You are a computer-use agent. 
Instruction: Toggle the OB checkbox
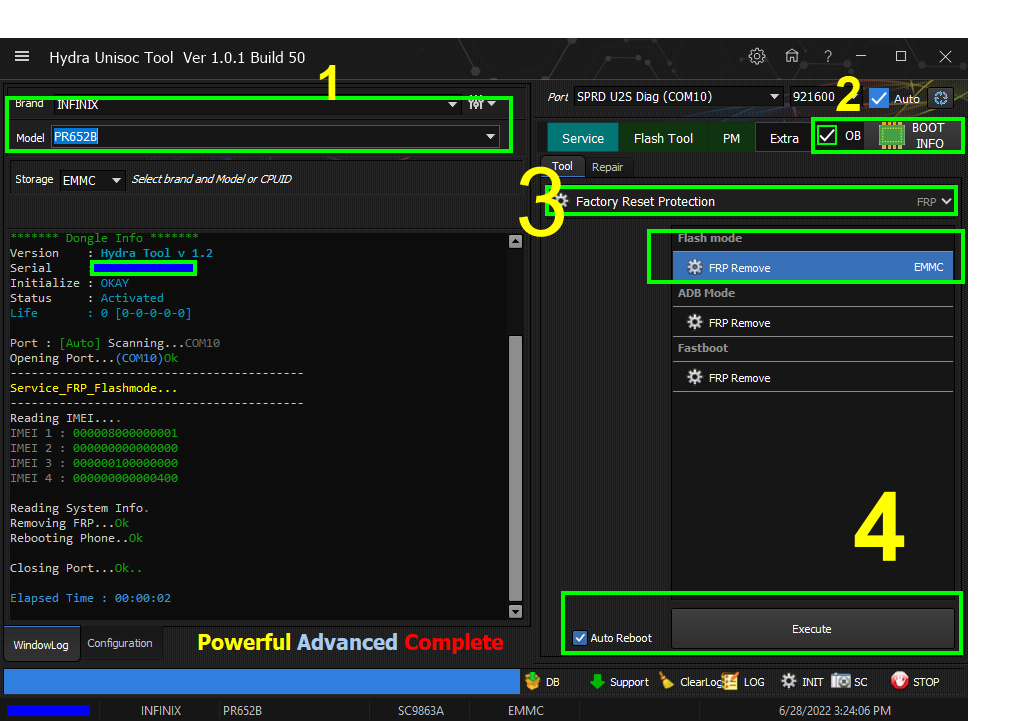(x=827, y=135)
